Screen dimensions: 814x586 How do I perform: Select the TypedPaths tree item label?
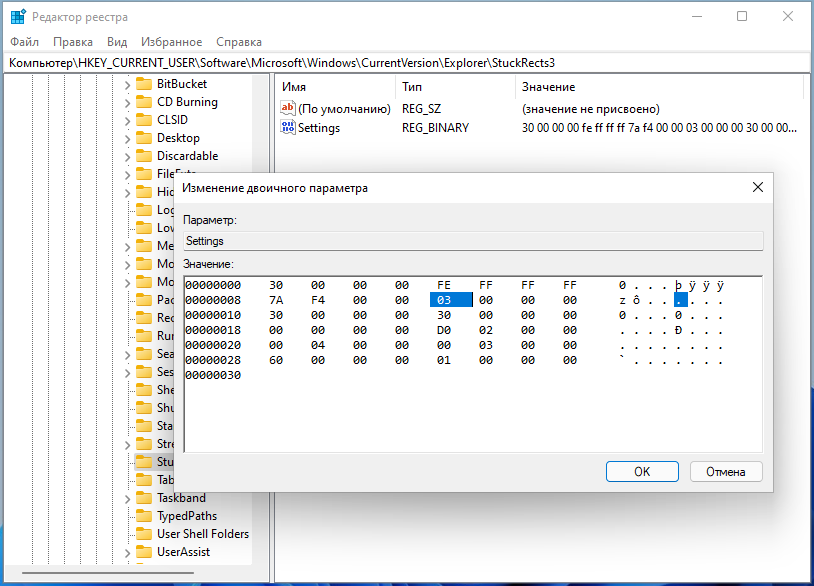point(187,516)
